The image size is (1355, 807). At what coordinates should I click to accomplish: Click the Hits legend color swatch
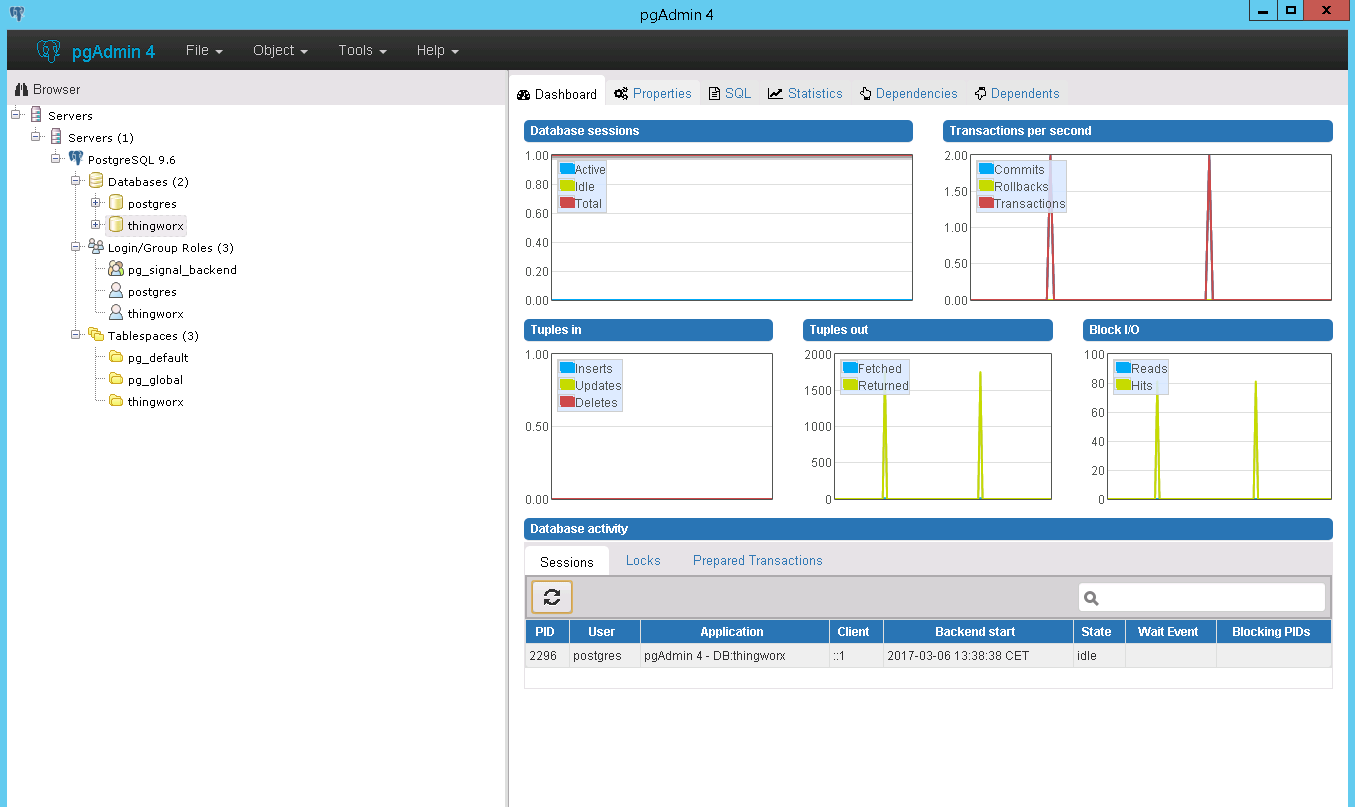1123,385
